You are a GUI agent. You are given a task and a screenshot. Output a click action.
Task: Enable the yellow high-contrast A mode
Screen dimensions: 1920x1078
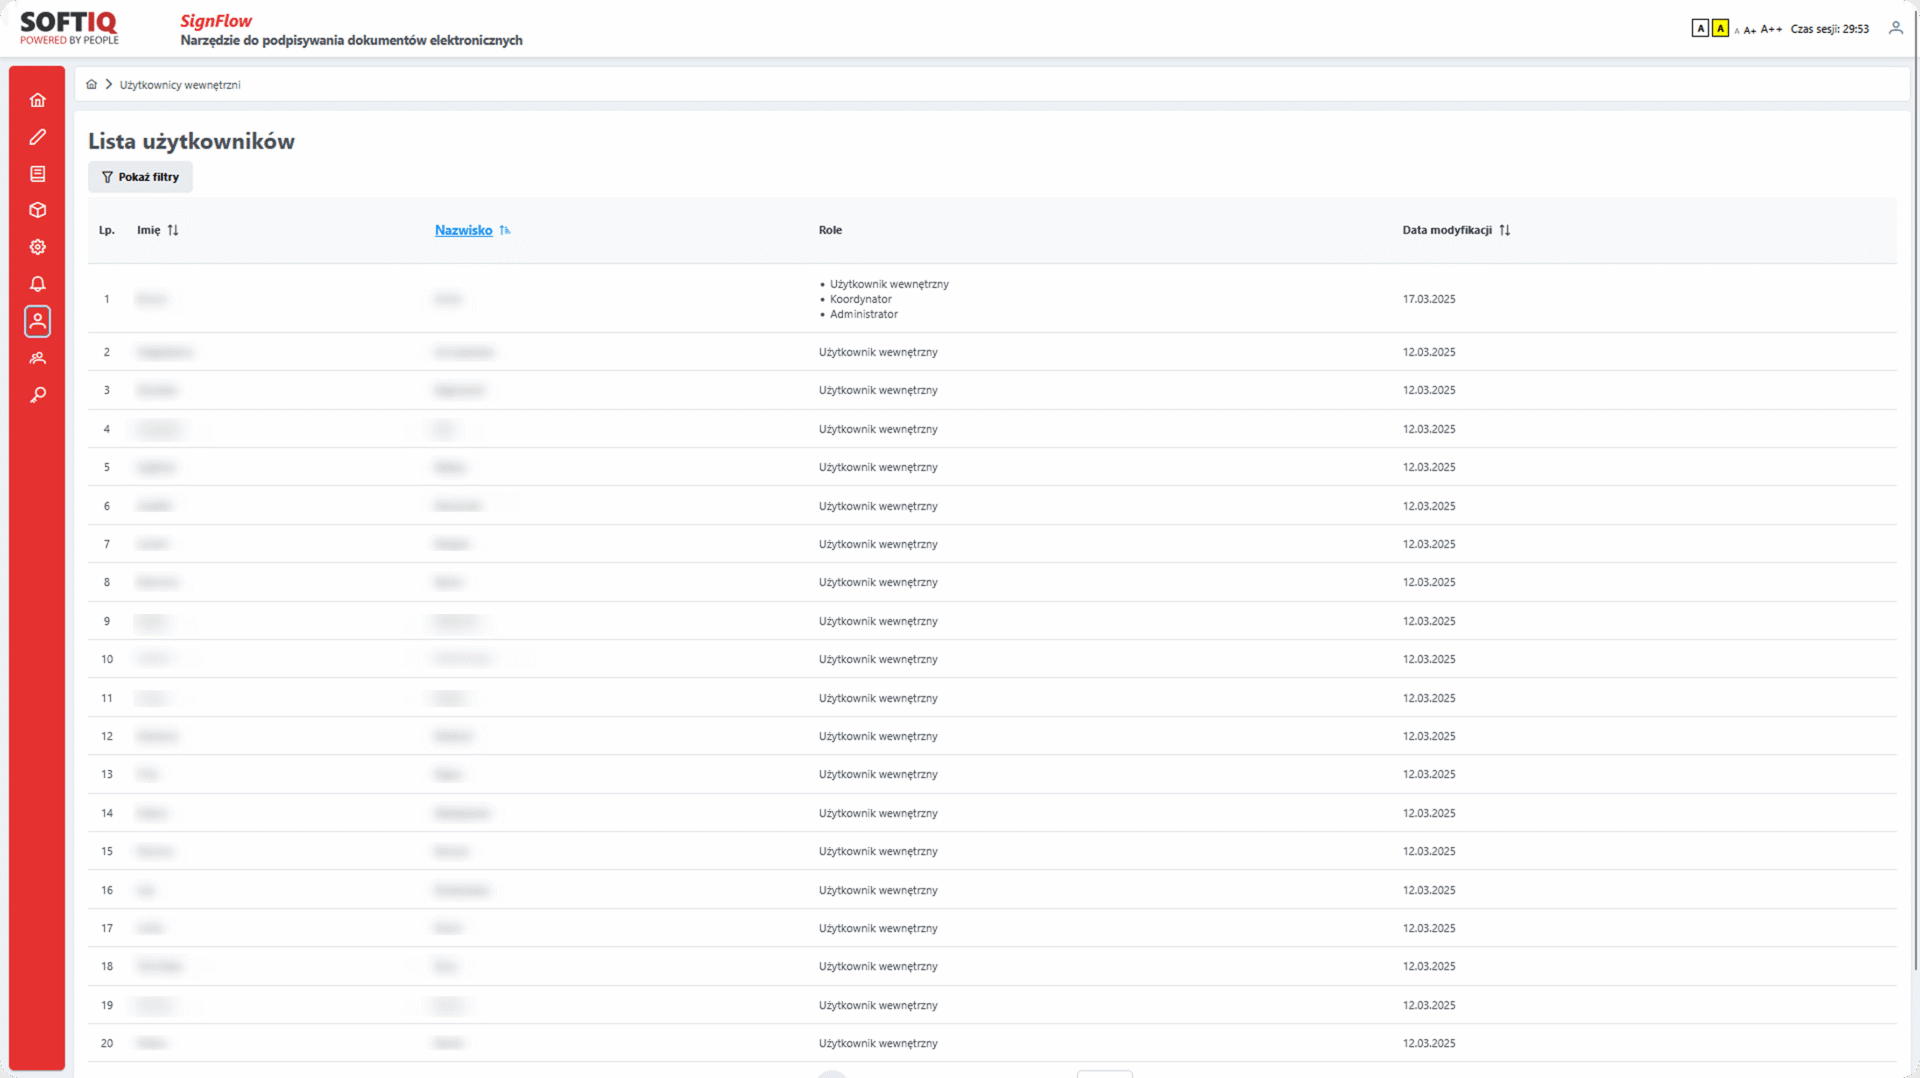[1720, 28]
